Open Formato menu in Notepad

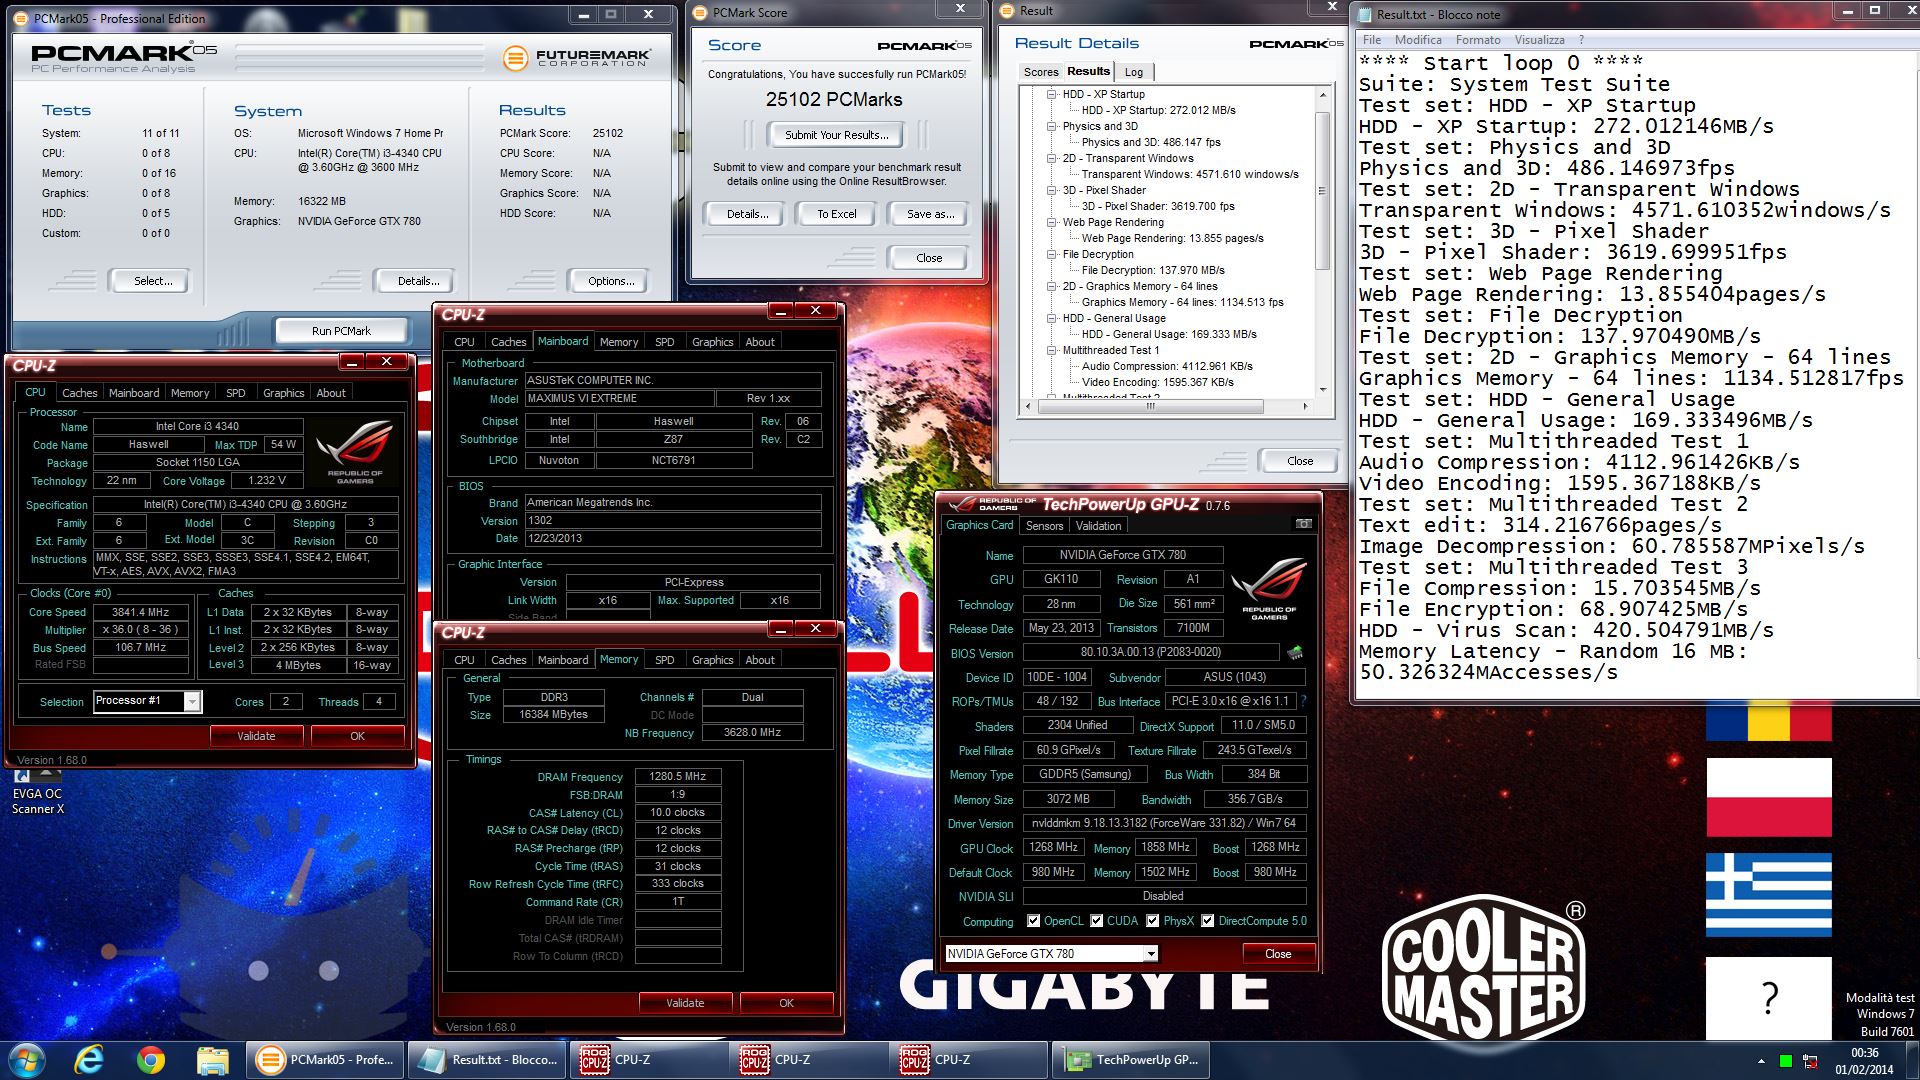(1477, 40)
